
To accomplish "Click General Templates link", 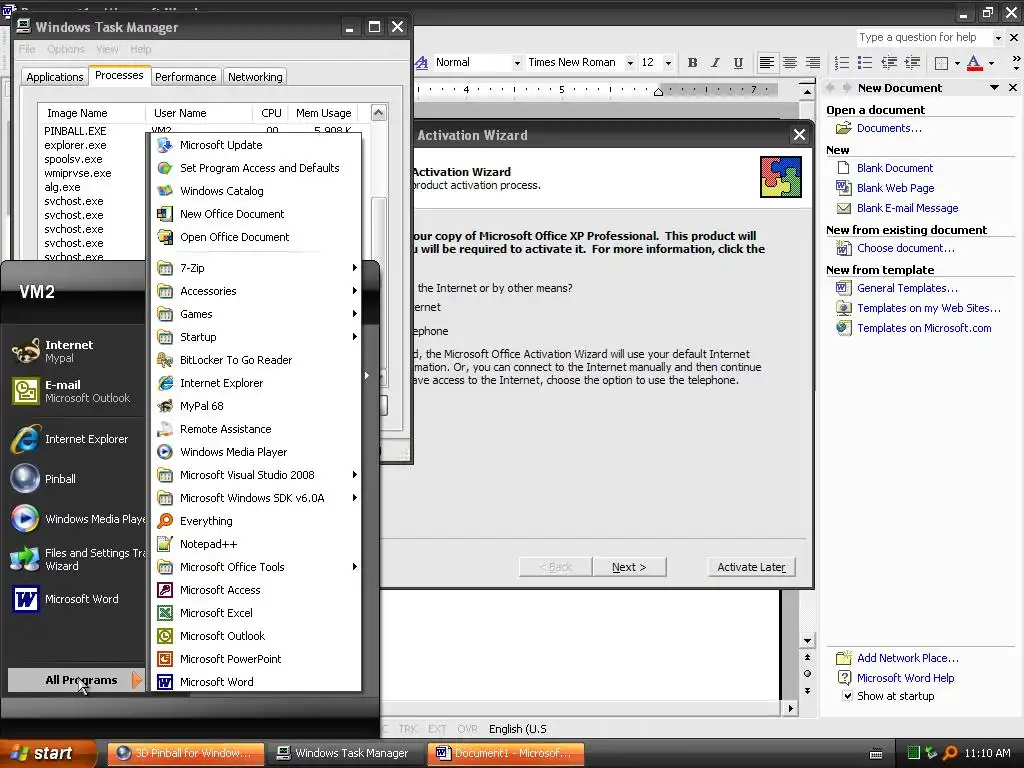I will pos(907,288).
